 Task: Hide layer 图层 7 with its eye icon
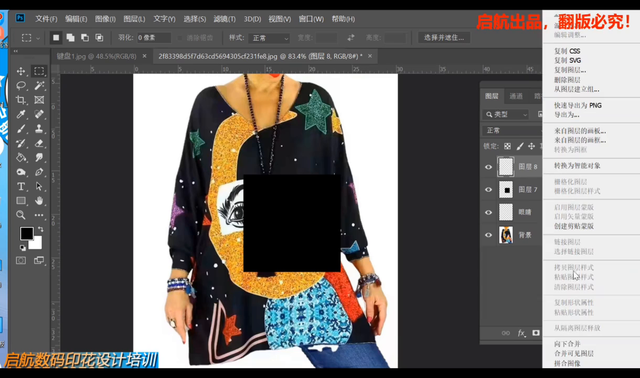click(x=488, y=190)
